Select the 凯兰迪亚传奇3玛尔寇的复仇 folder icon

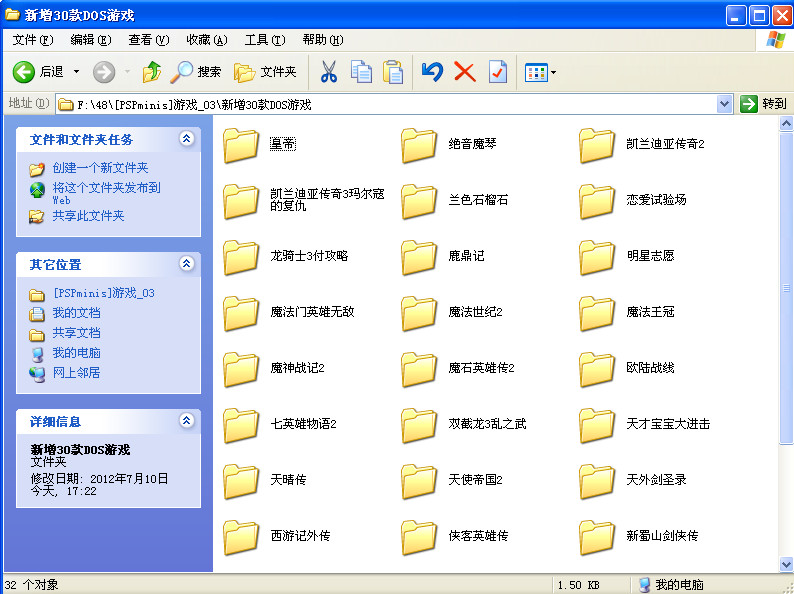tap(241, 201)
